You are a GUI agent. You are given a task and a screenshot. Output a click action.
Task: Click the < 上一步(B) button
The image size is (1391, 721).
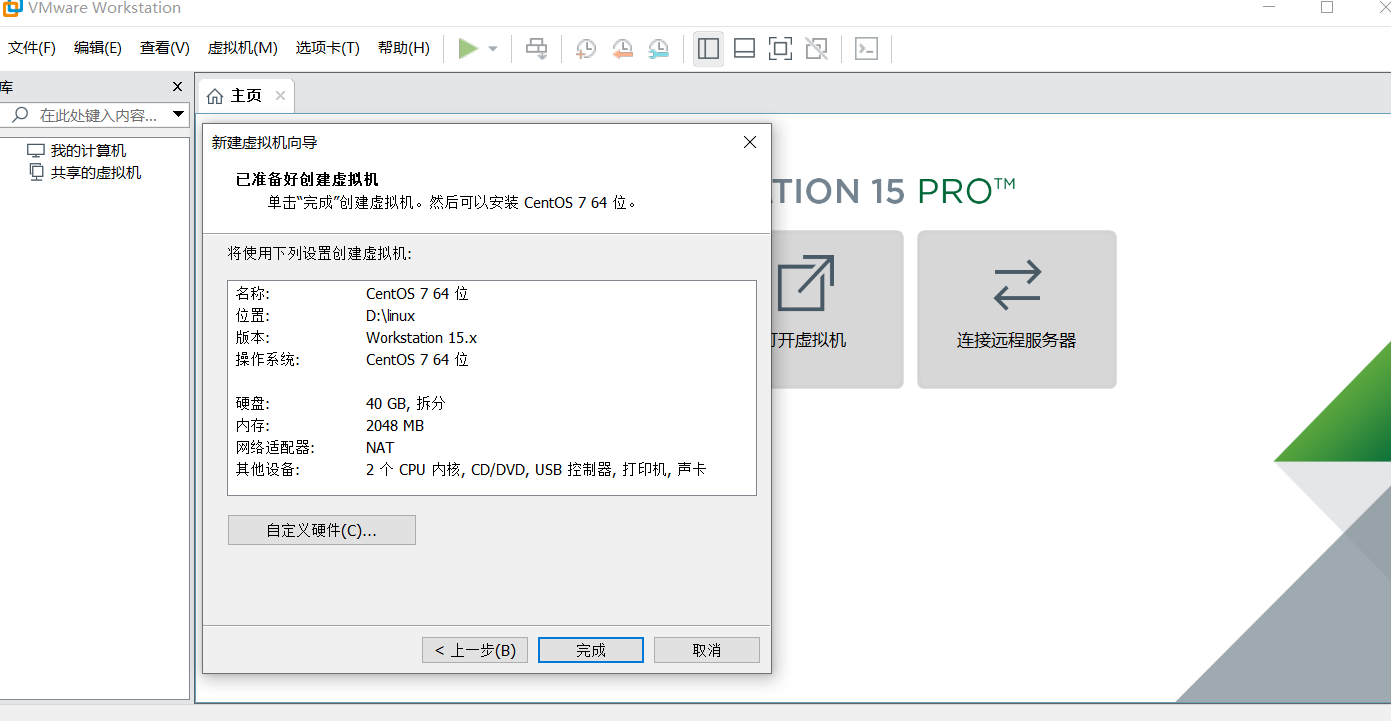point(475,650)
